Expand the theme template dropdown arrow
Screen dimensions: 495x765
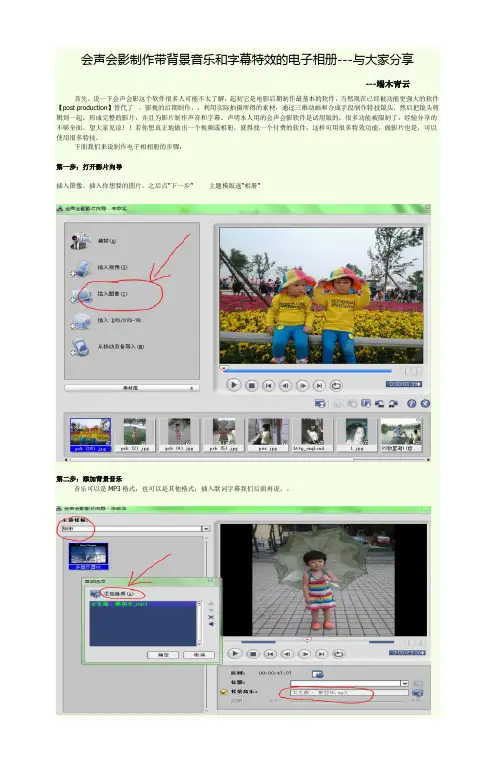point(206,528)
